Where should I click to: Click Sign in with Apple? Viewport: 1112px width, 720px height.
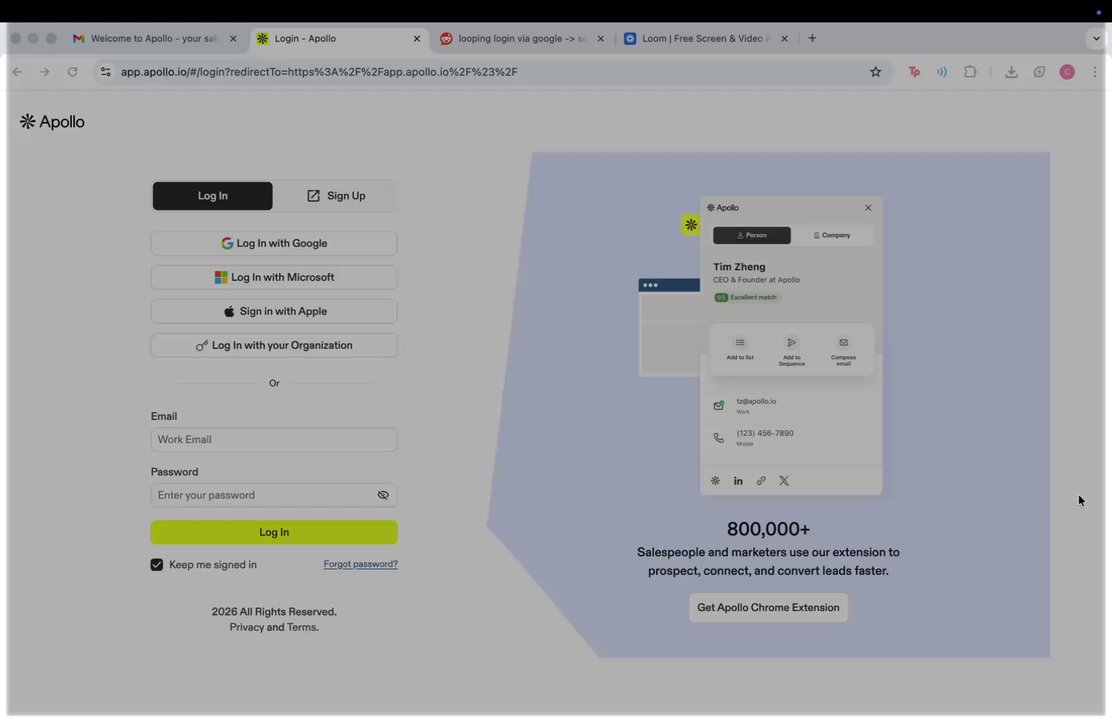(x=274, y=311)
